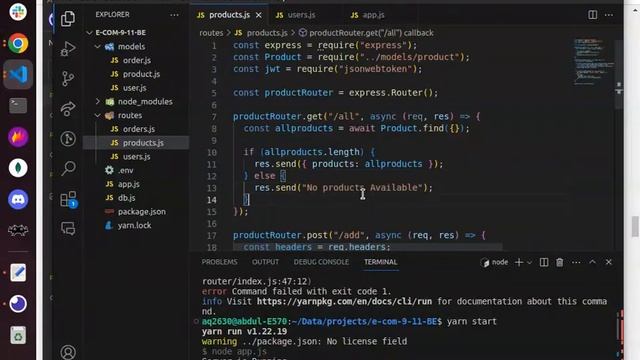This screenshot has width=640, height=360.
Task: Open Discord from the dock
Action: (18, 200)
